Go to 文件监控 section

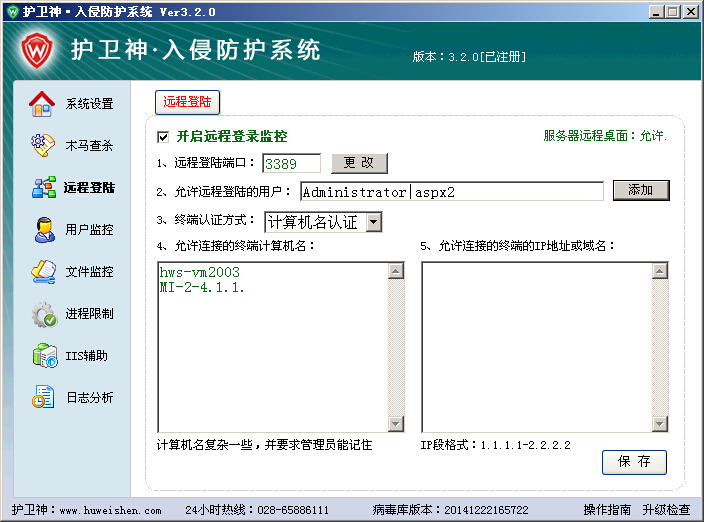[89, 272]
